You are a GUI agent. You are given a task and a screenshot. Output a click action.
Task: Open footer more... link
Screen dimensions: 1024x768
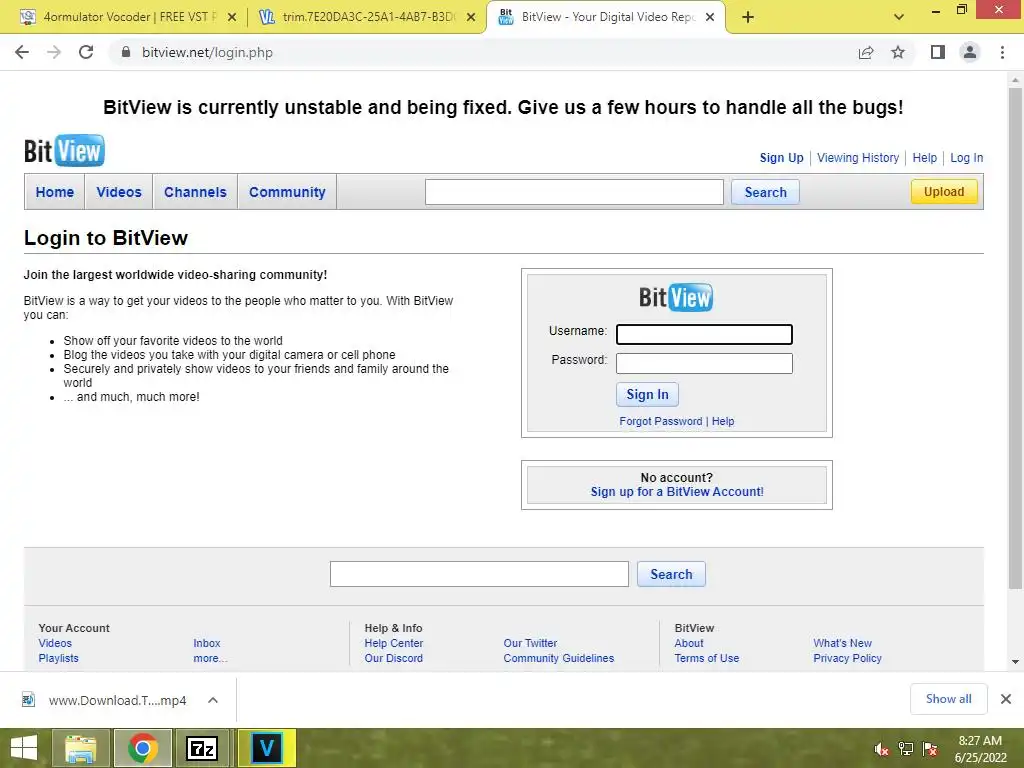pos(210,658)
